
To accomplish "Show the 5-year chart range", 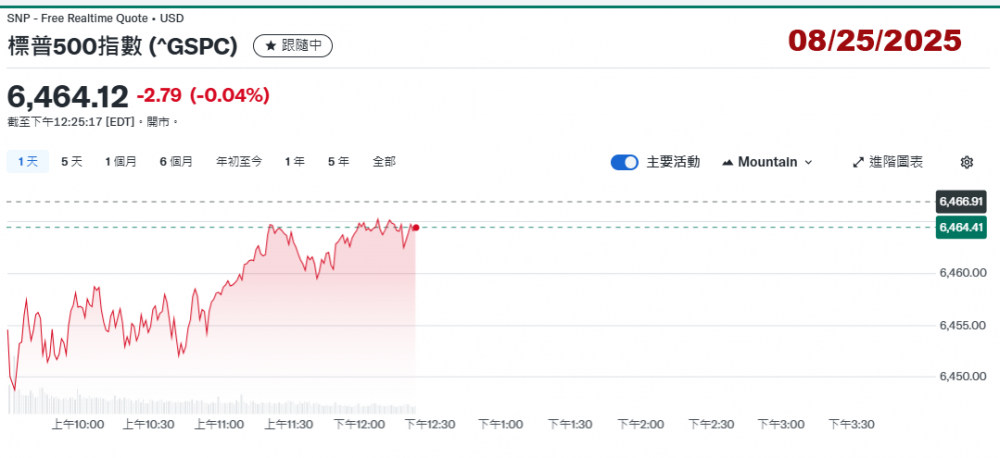I will pyautogui.click(x=338, y=161).
